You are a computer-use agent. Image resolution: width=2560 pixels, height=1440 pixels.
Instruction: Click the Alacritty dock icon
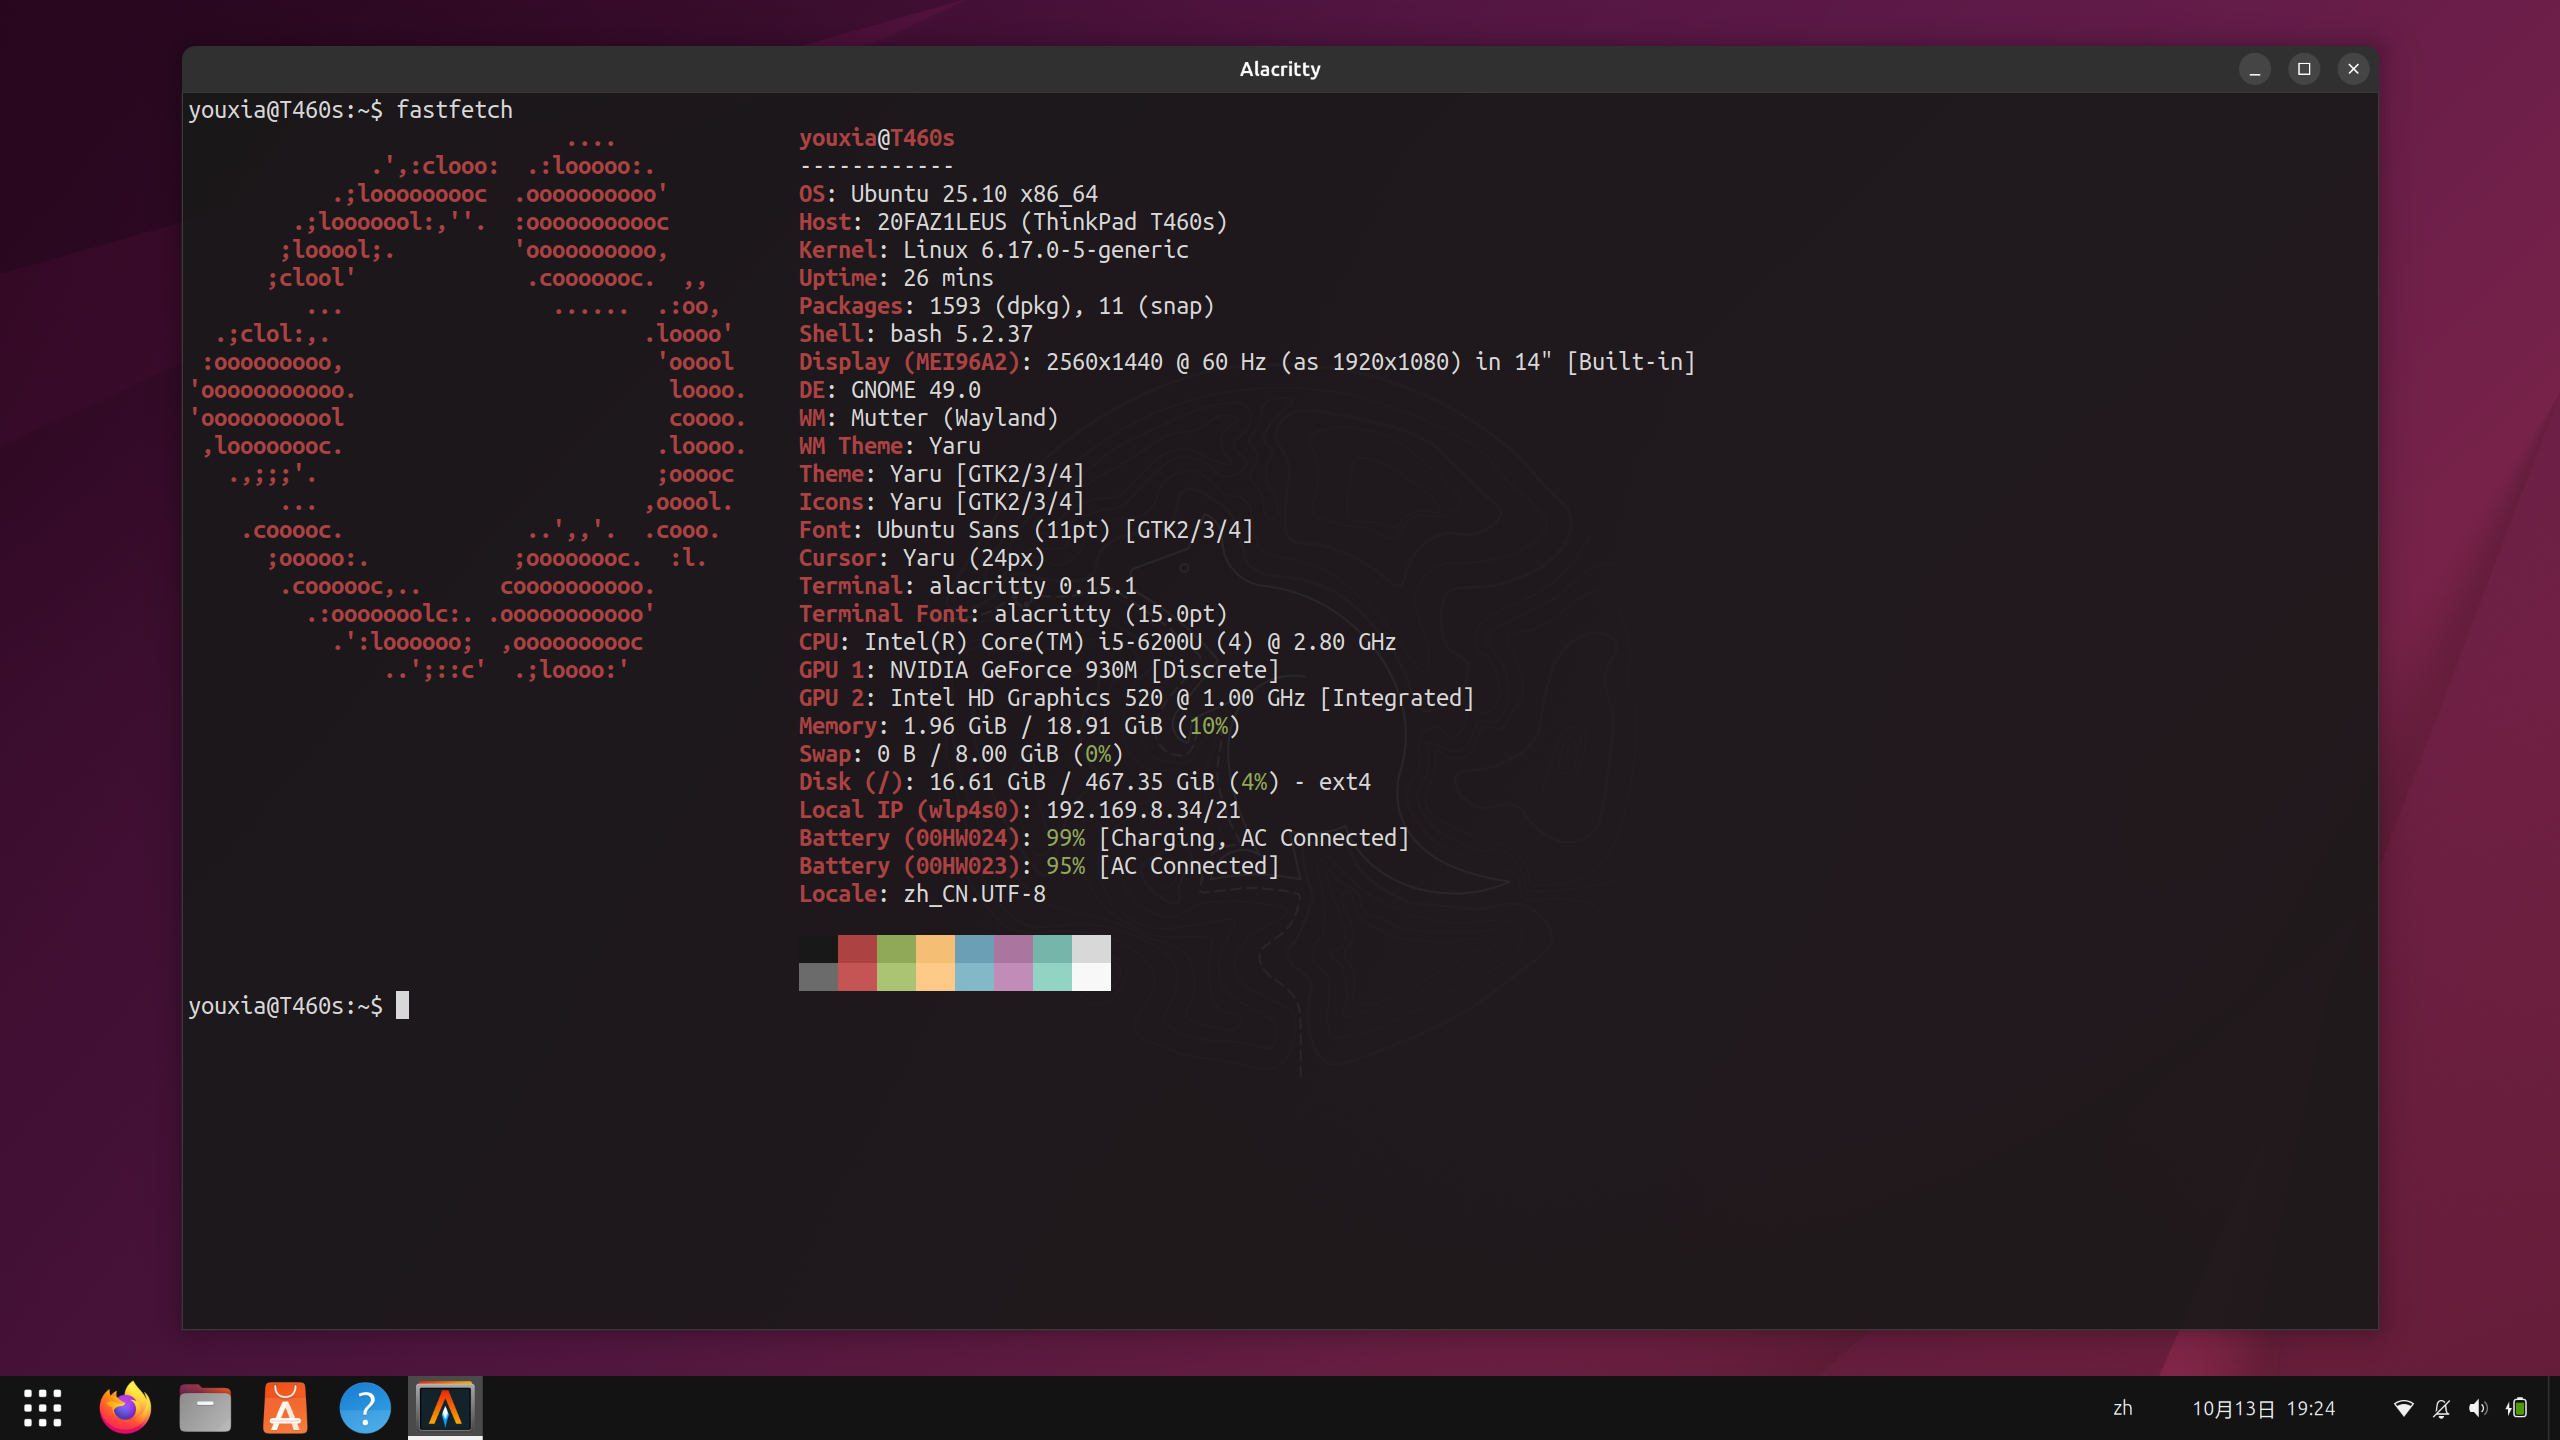445,1408
